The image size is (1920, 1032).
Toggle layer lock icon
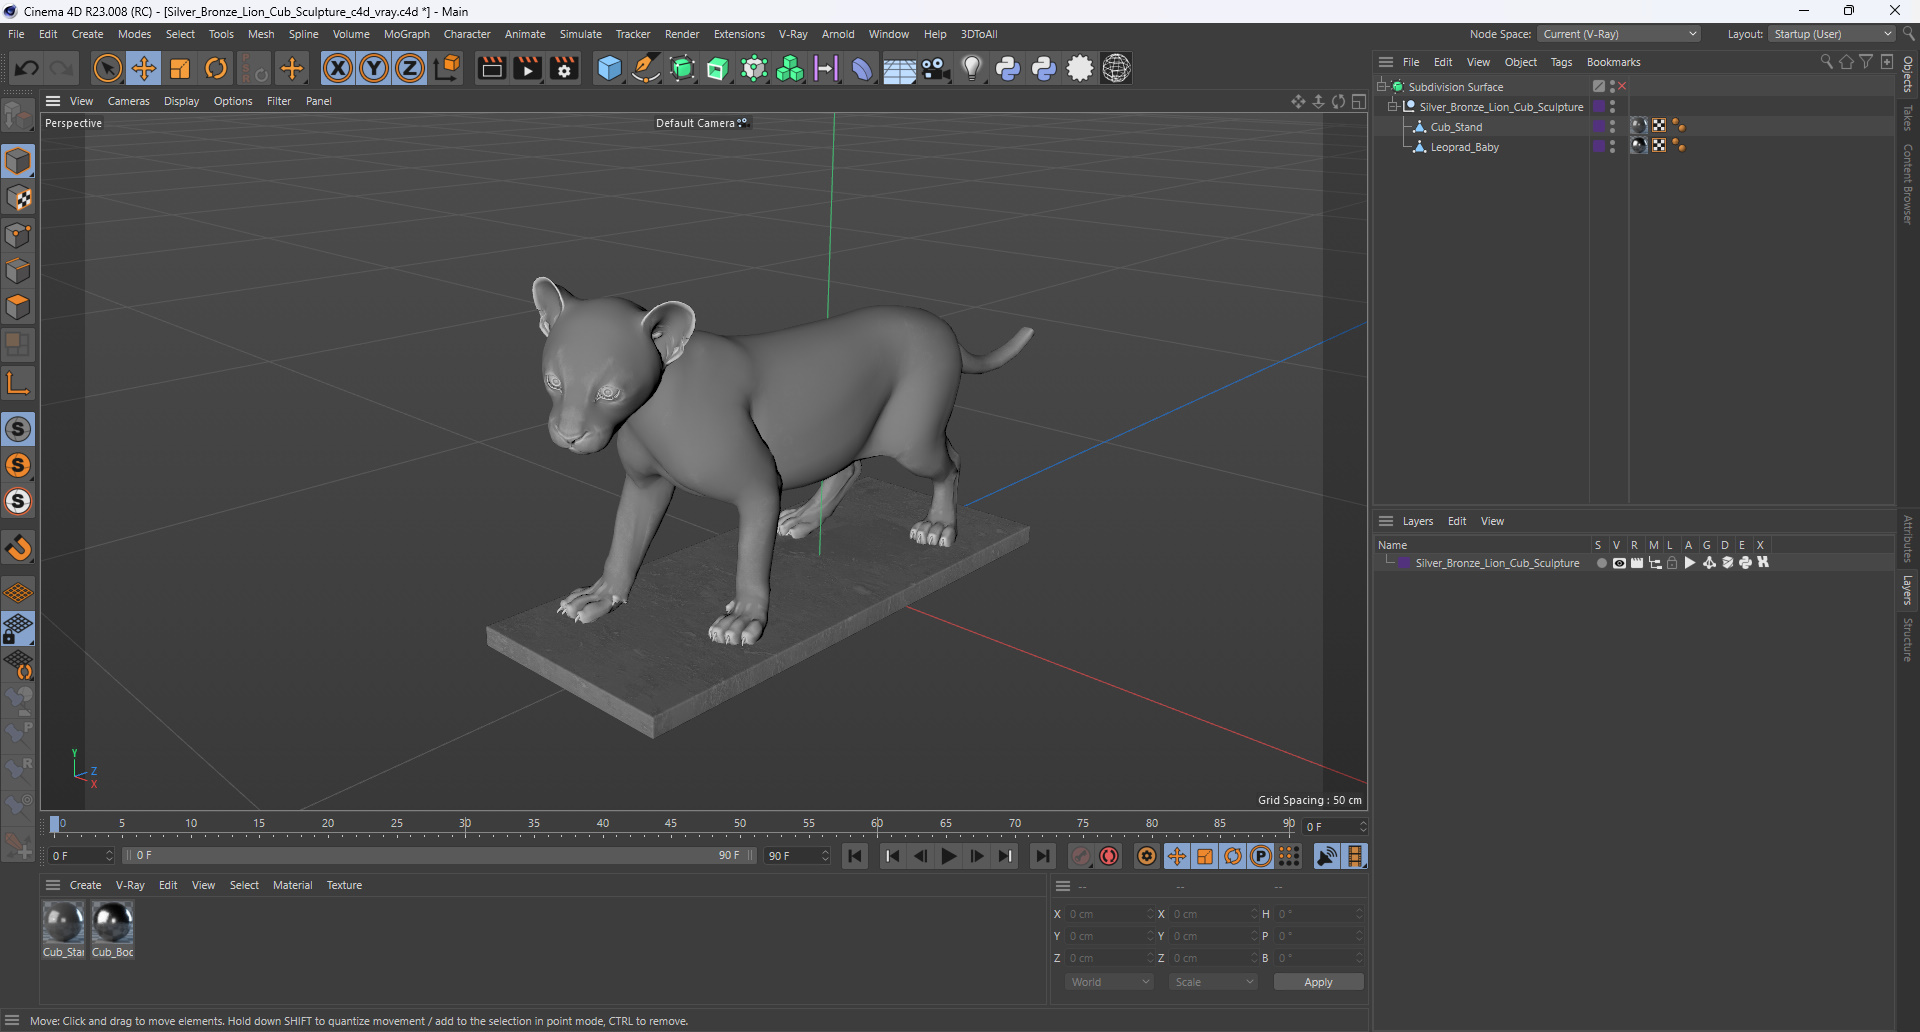(1672, 563)
